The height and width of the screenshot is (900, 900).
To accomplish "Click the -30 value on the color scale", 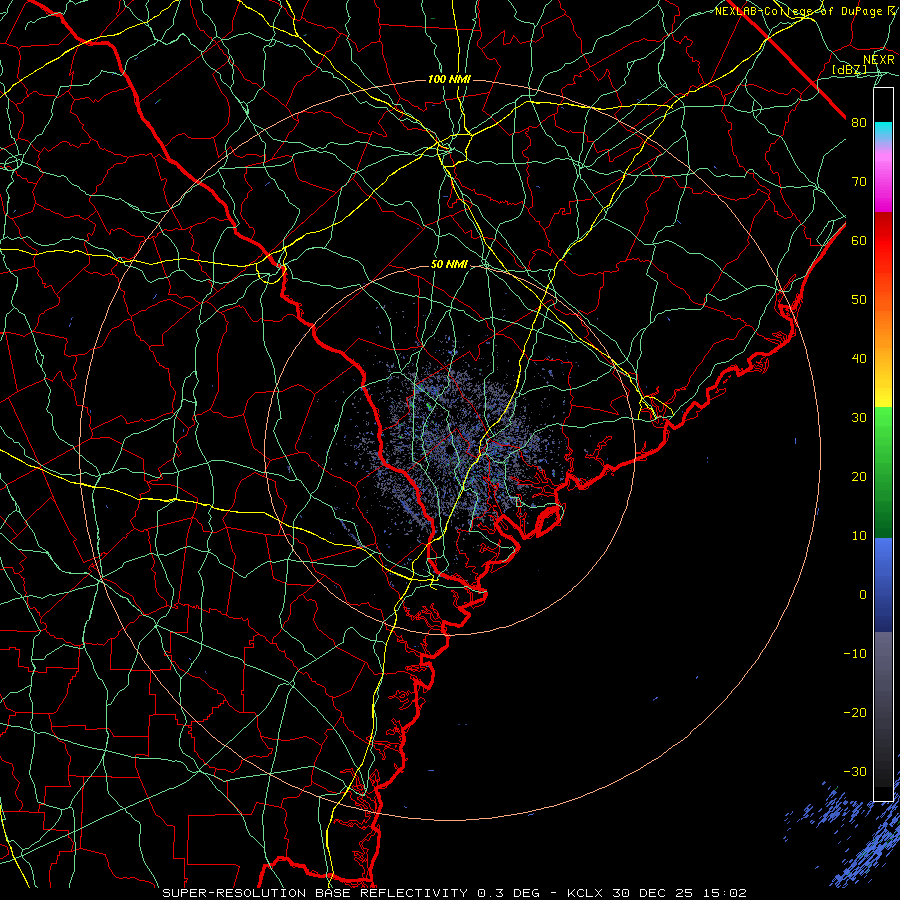I will [x=855, y=771].
